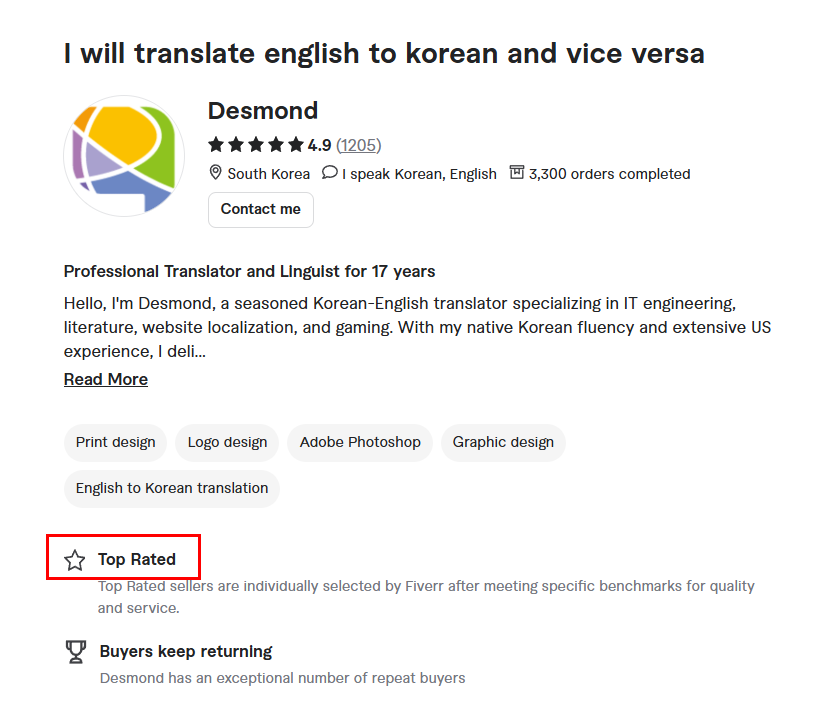Click the 4.9 rating score

coord(320,145)
